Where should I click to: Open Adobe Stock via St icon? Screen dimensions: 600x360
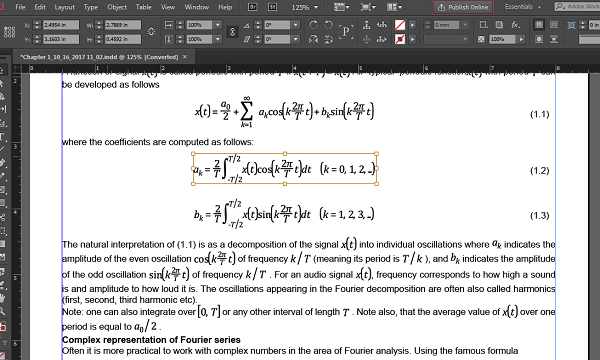(272, 7)
